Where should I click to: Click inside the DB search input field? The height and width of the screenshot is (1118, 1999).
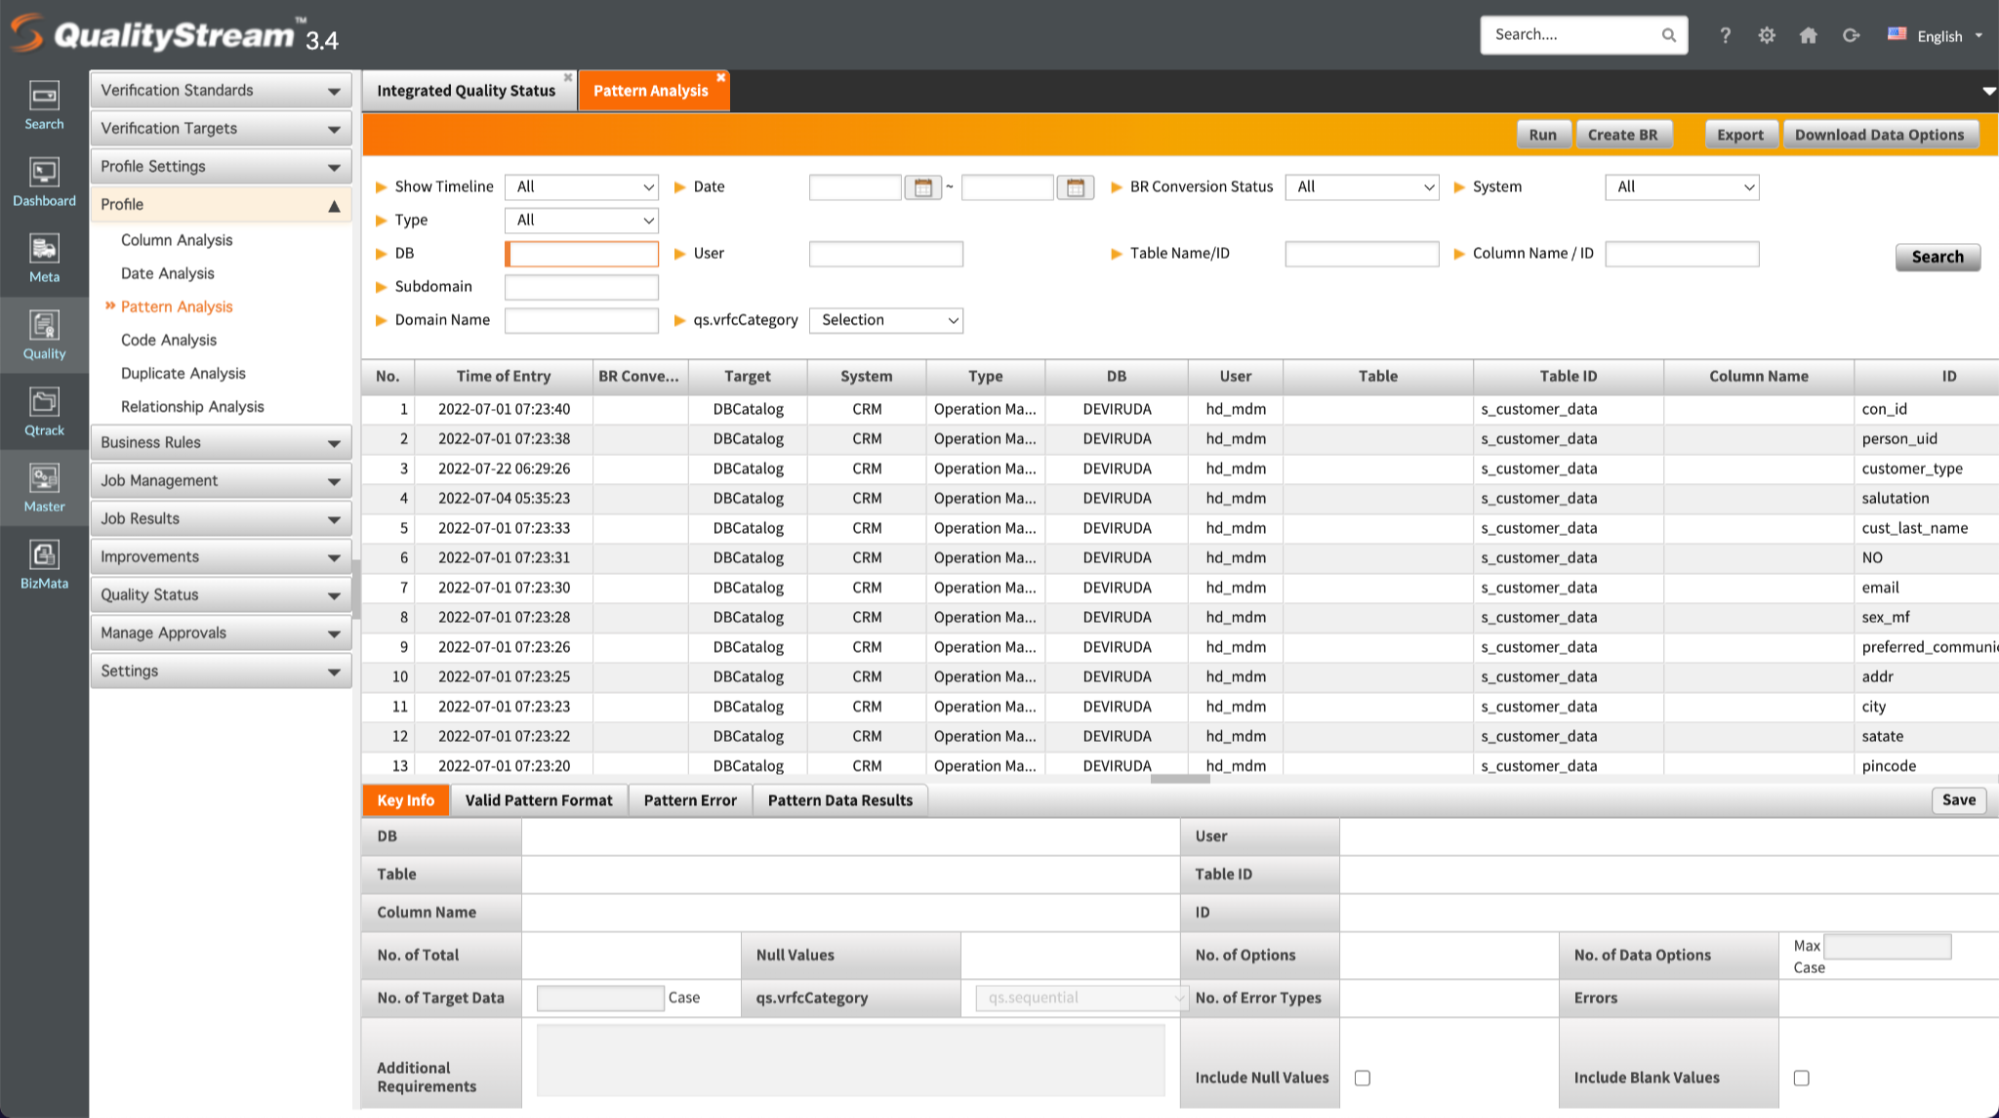click(581, 253)
